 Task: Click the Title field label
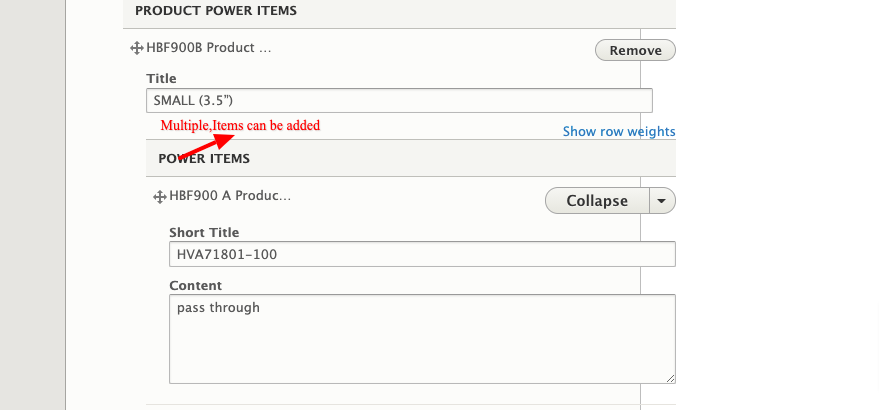click(x=161, y=79)
